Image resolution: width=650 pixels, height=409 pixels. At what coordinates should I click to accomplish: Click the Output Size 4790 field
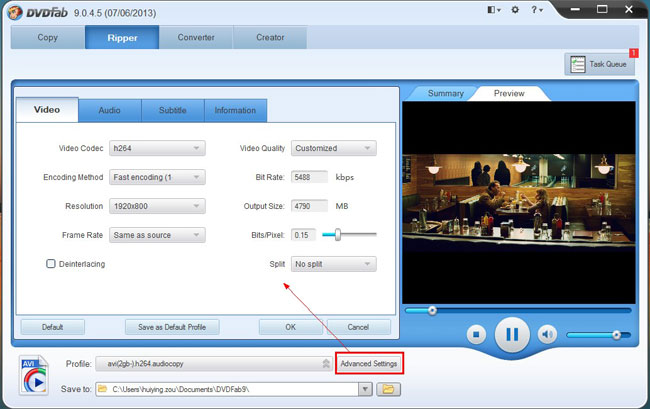(309, 206)
